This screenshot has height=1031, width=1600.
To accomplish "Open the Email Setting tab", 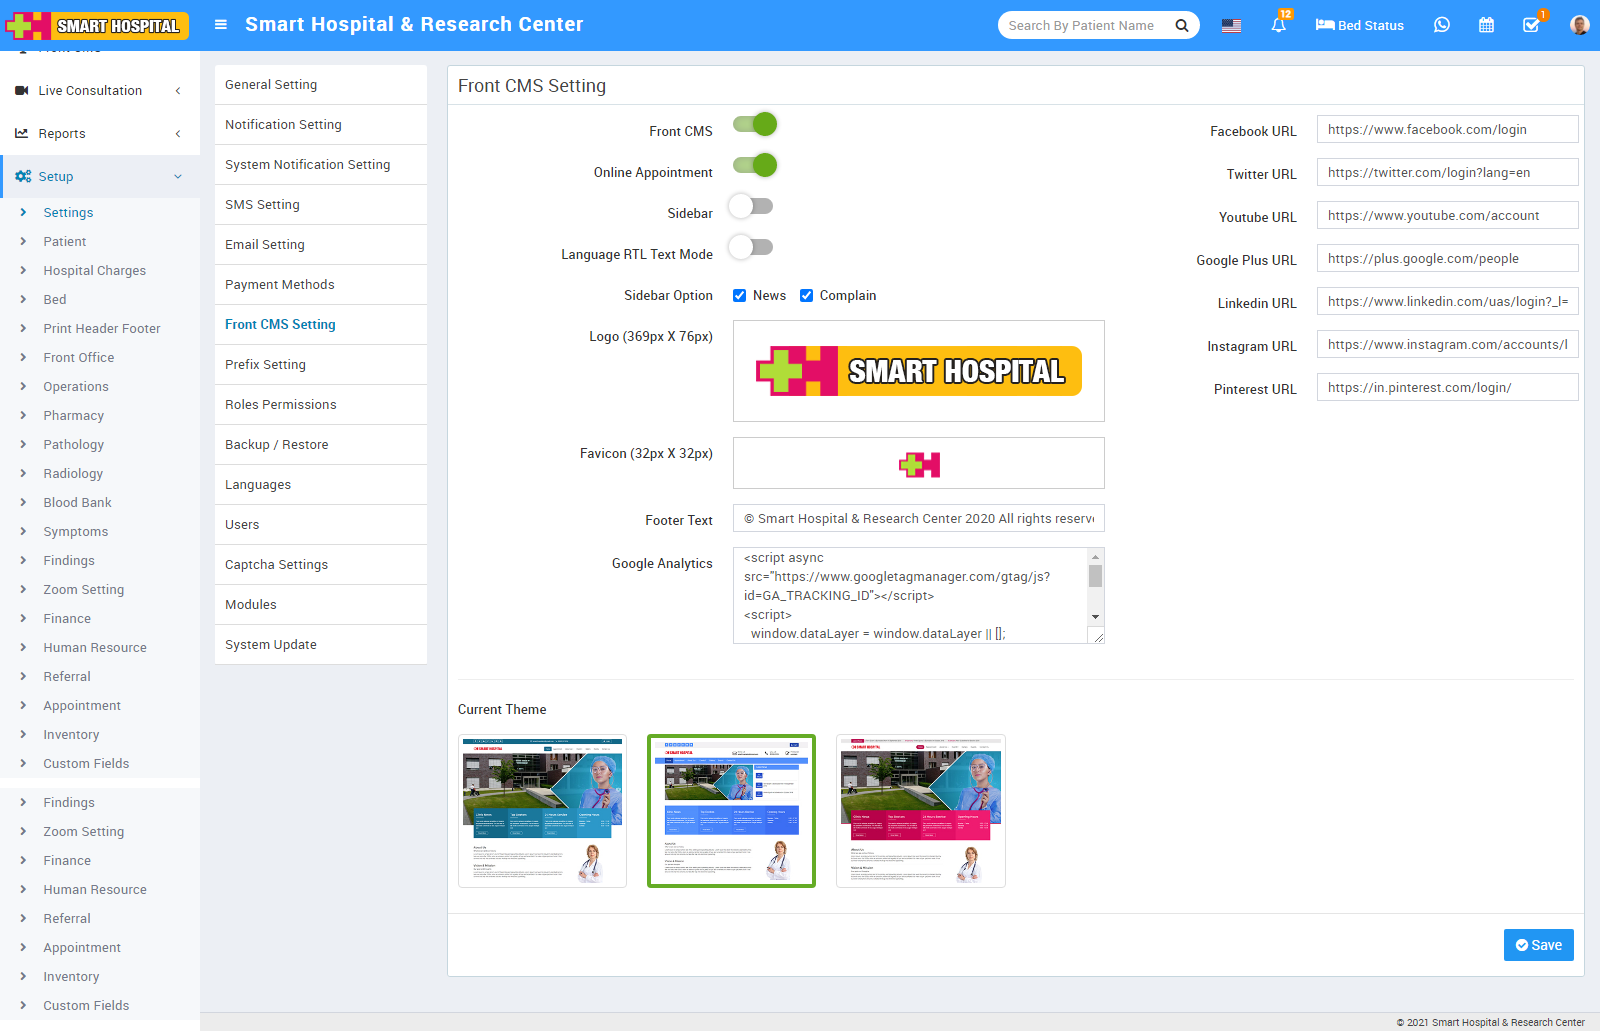I will pos(321,245).
